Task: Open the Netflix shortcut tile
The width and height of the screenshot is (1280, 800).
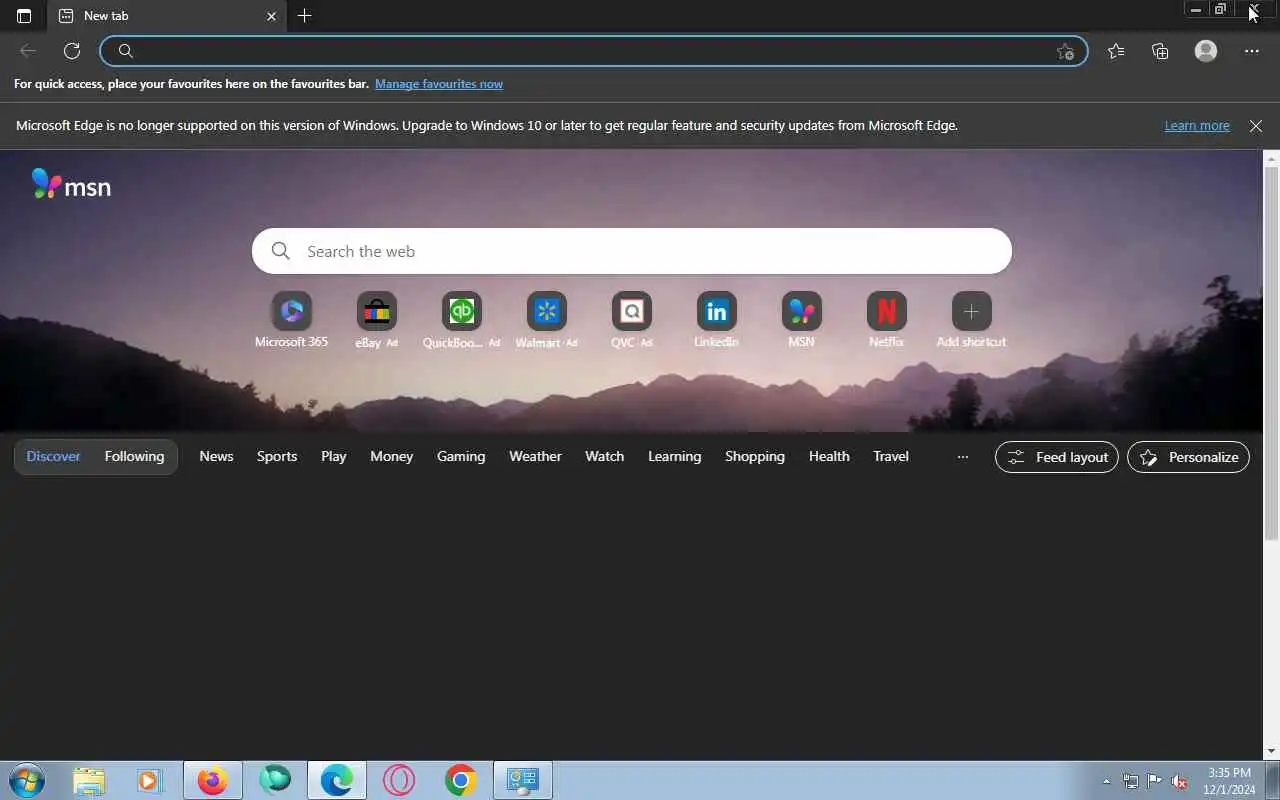Action: 886,320
